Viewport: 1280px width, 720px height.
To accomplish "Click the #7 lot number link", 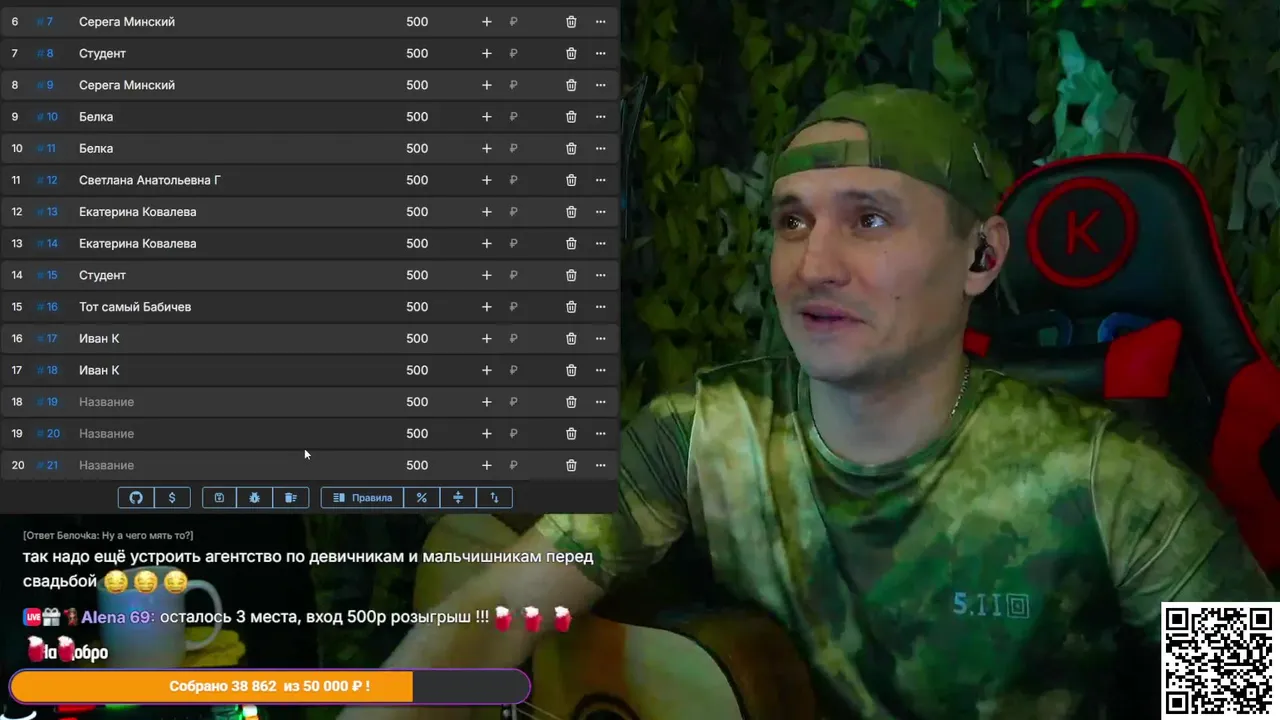I will click(45, 22).
